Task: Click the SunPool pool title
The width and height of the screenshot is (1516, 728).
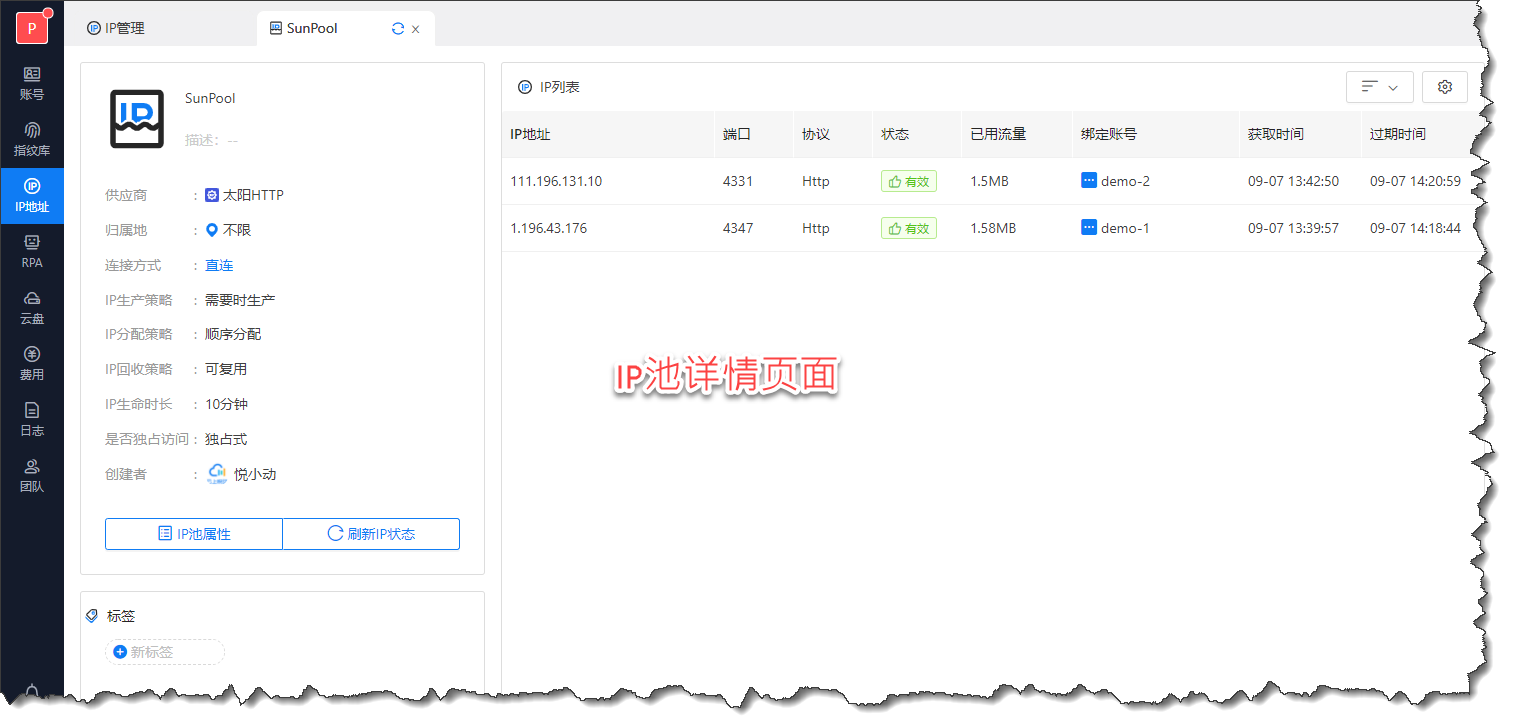Action: point(210,98)
